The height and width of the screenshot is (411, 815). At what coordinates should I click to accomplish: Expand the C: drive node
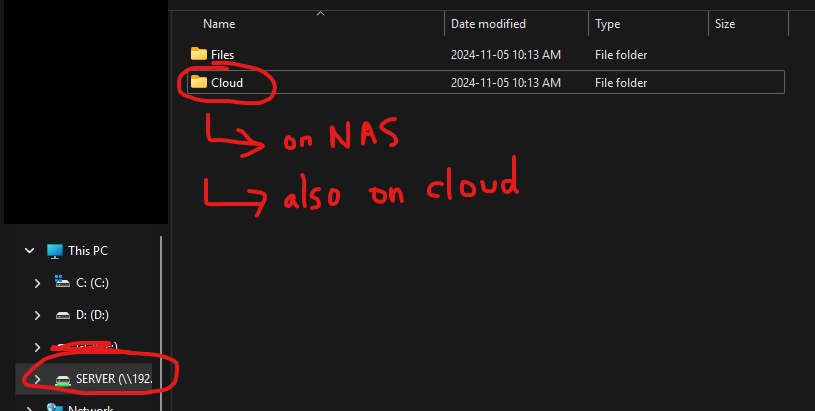(x=37, y=283)
